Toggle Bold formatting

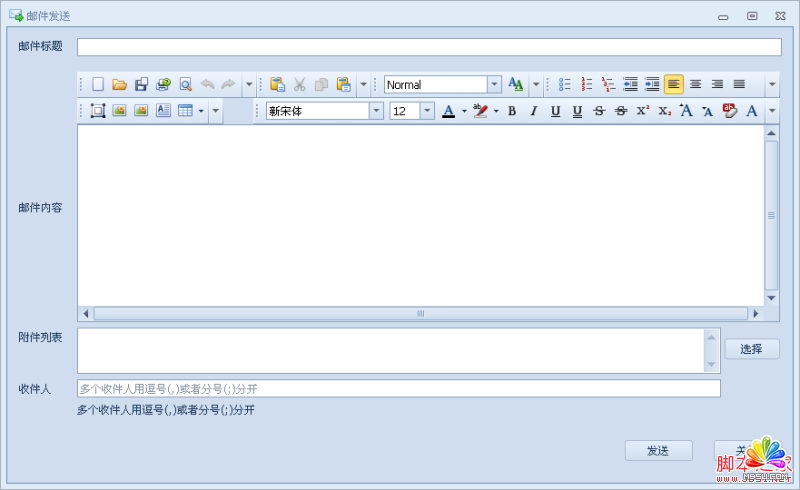(512, 111)
